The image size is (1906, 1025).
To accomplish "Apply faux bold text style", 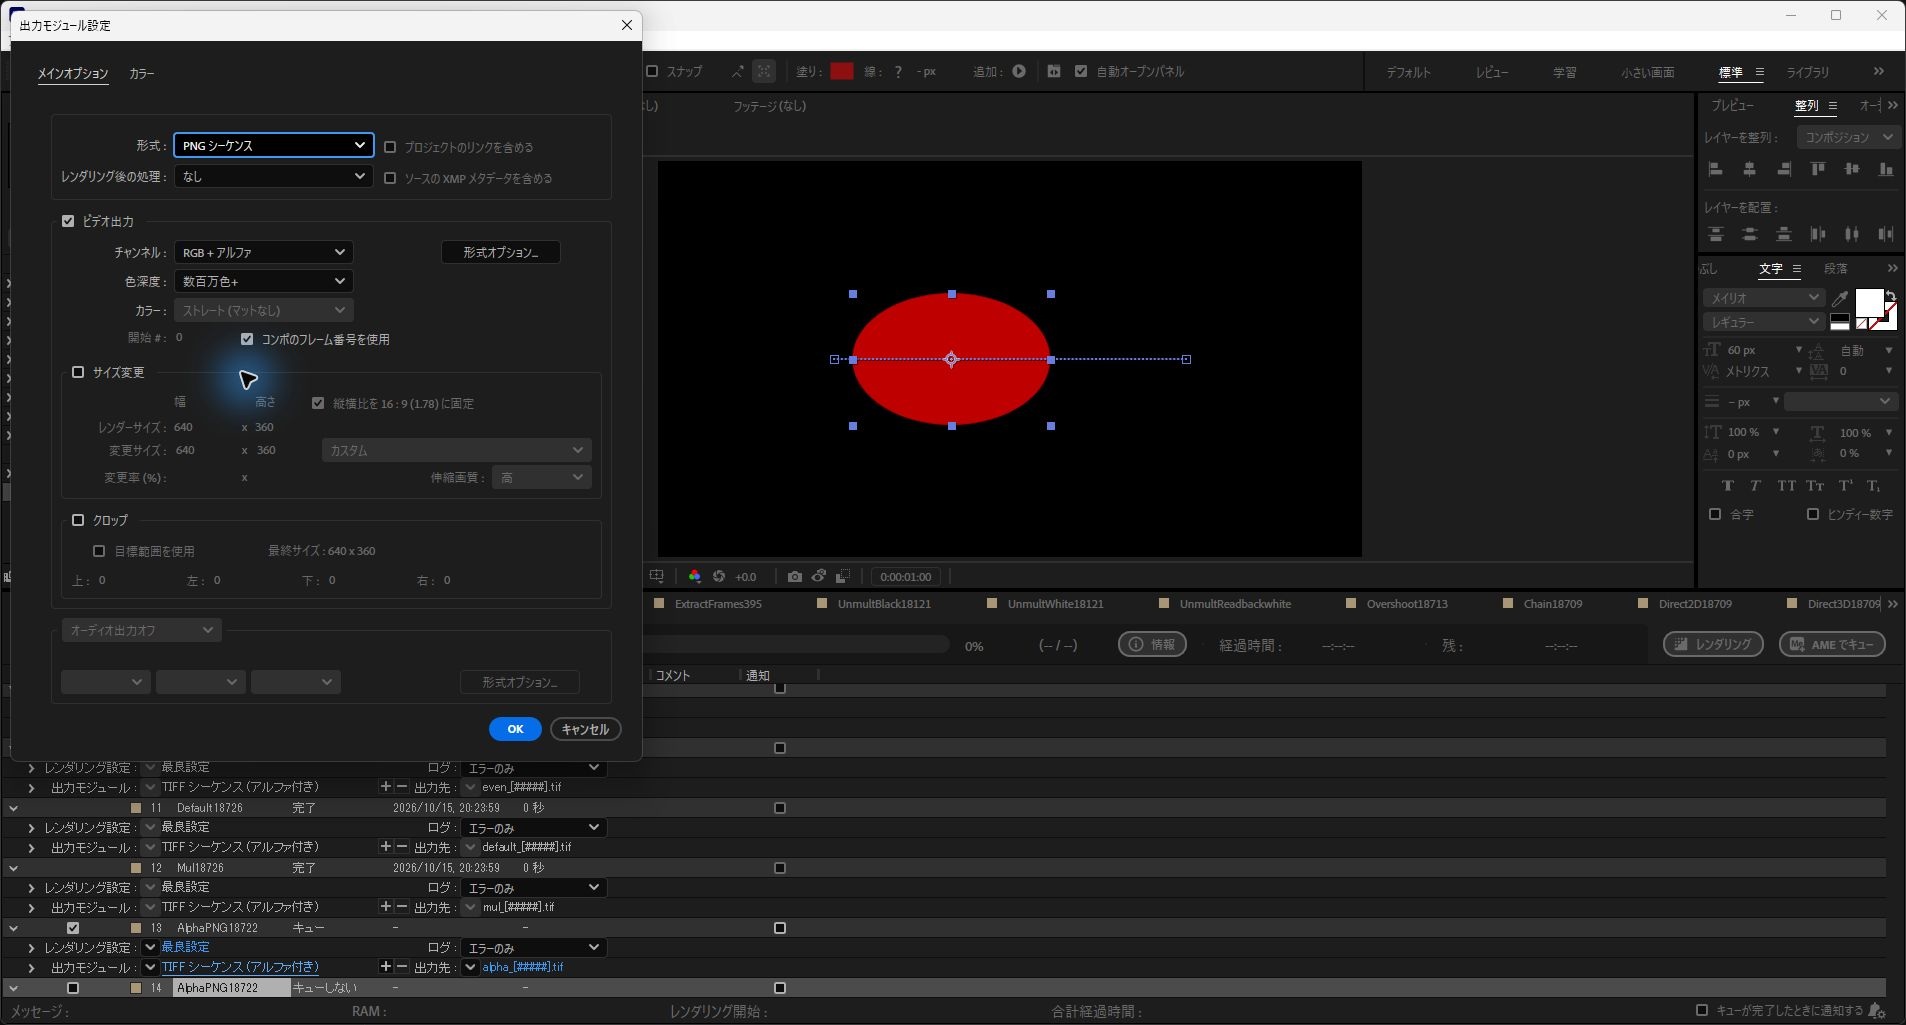I will click(x=1727, y=486).
